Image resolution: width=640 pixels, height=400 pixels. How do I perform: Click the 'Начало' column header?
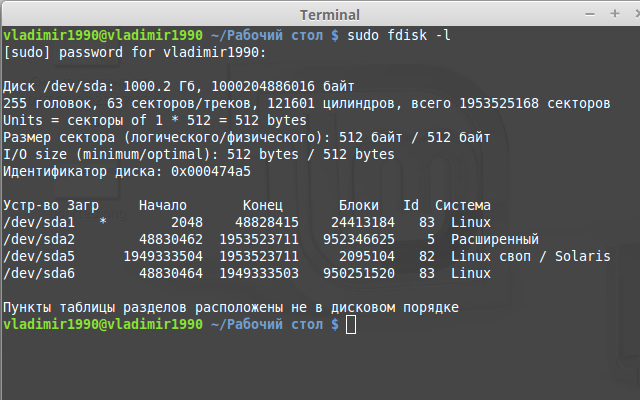click(163, 205)
